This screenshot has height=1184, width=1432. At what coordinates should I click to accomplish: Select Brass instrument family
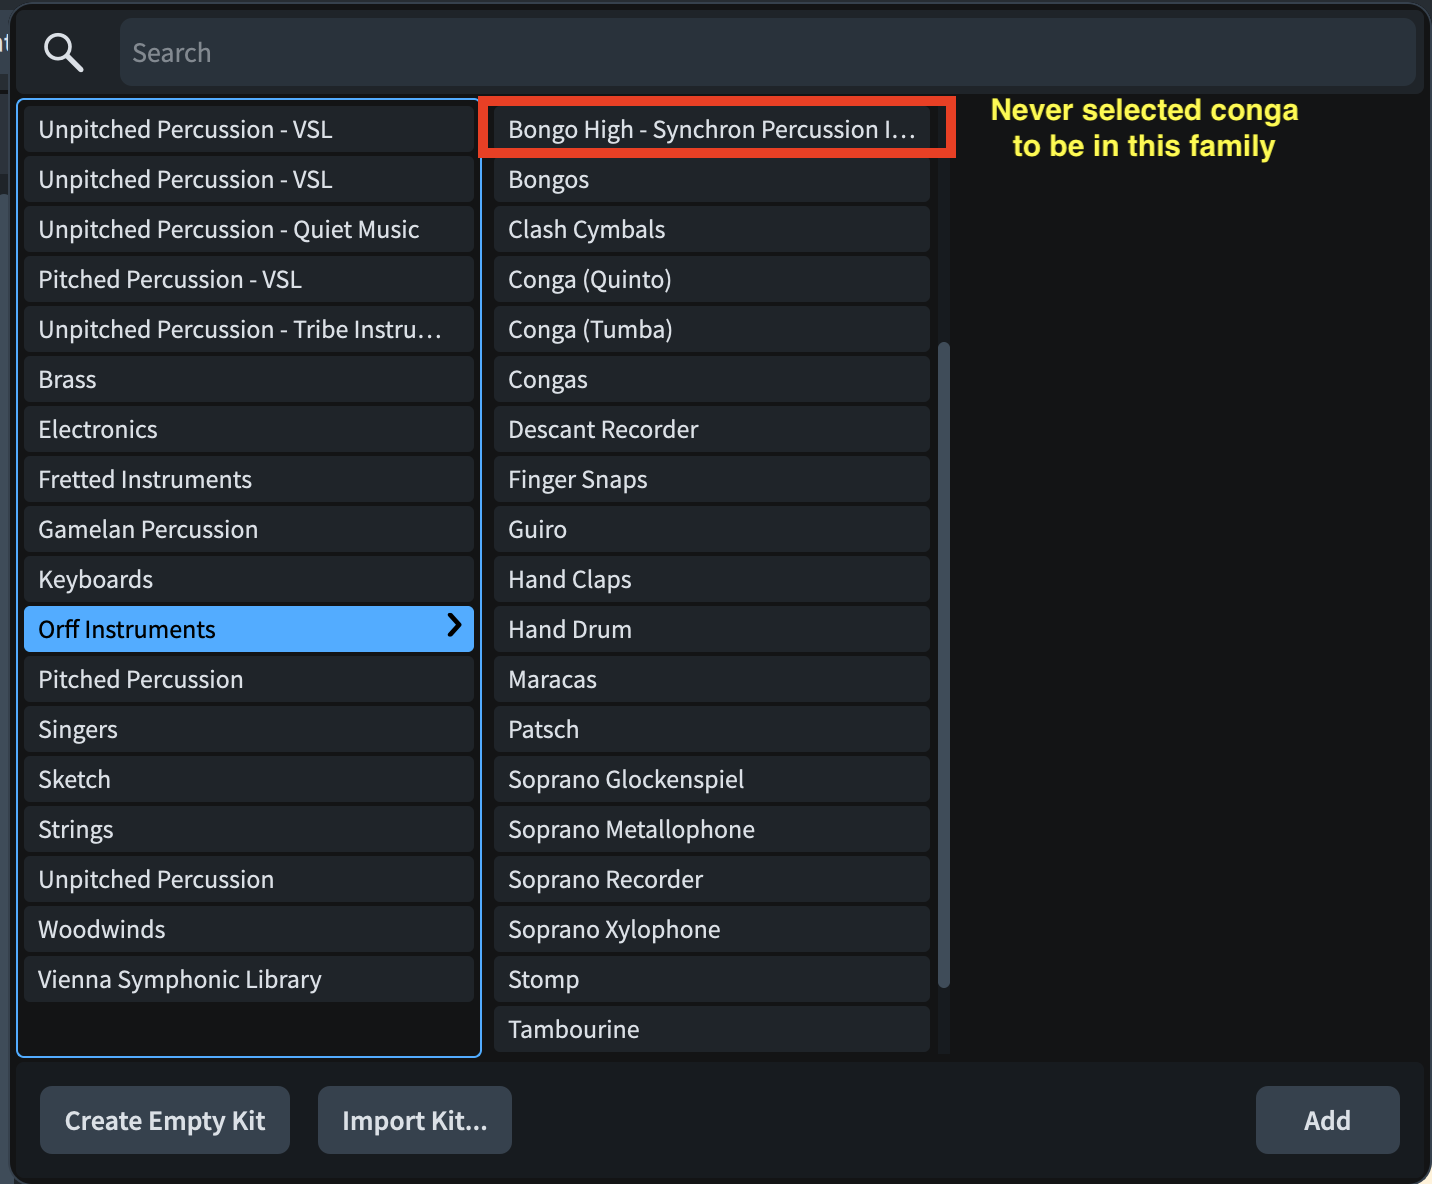(x=248, y=380)
